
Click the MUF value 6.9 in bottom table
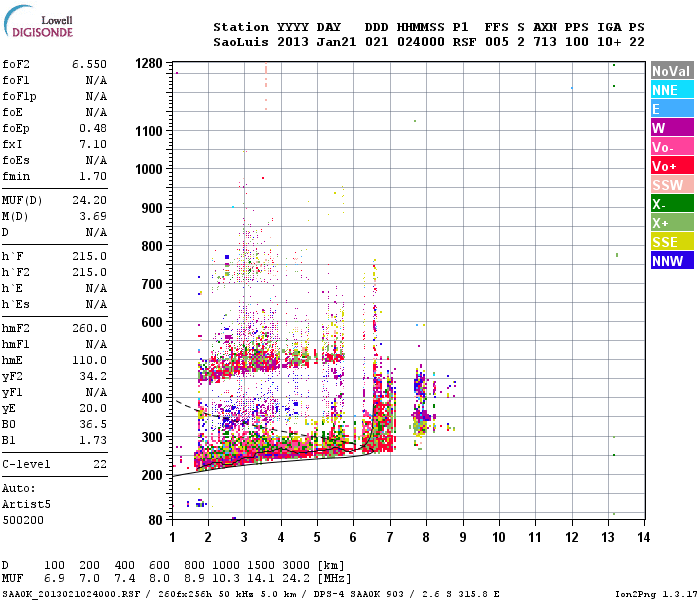click(x=54, y=579)
